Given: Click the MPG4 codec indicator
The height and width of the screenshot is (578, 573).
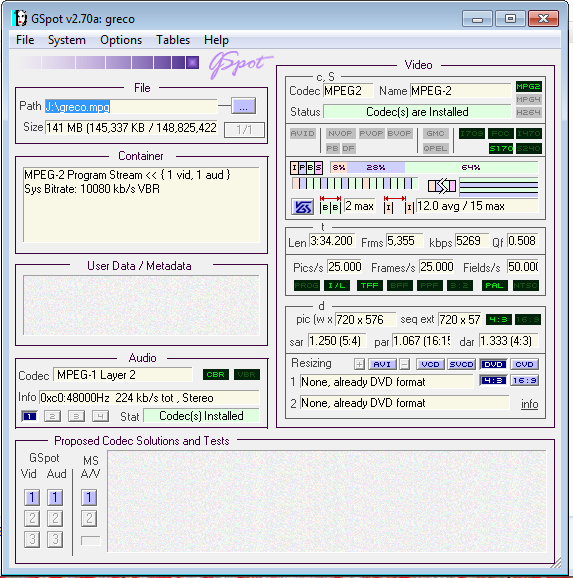Looking at the screenshot, I should (x=528, y=100).
